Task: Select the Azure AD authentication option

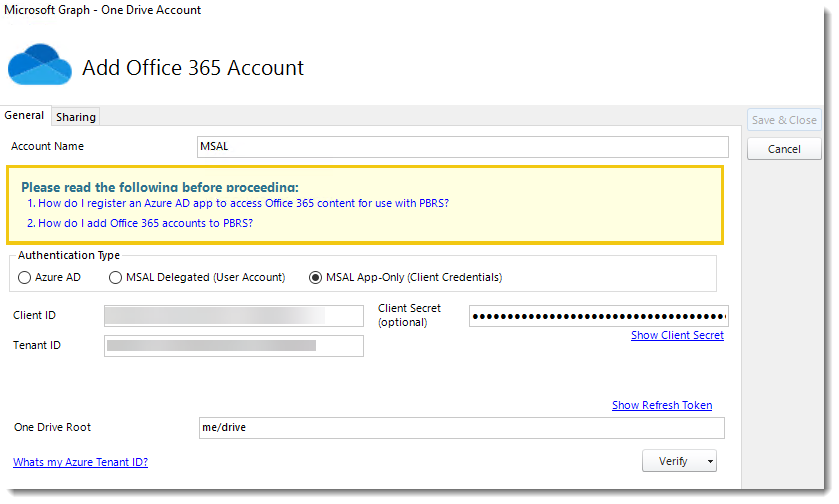Action: point(25,277)
